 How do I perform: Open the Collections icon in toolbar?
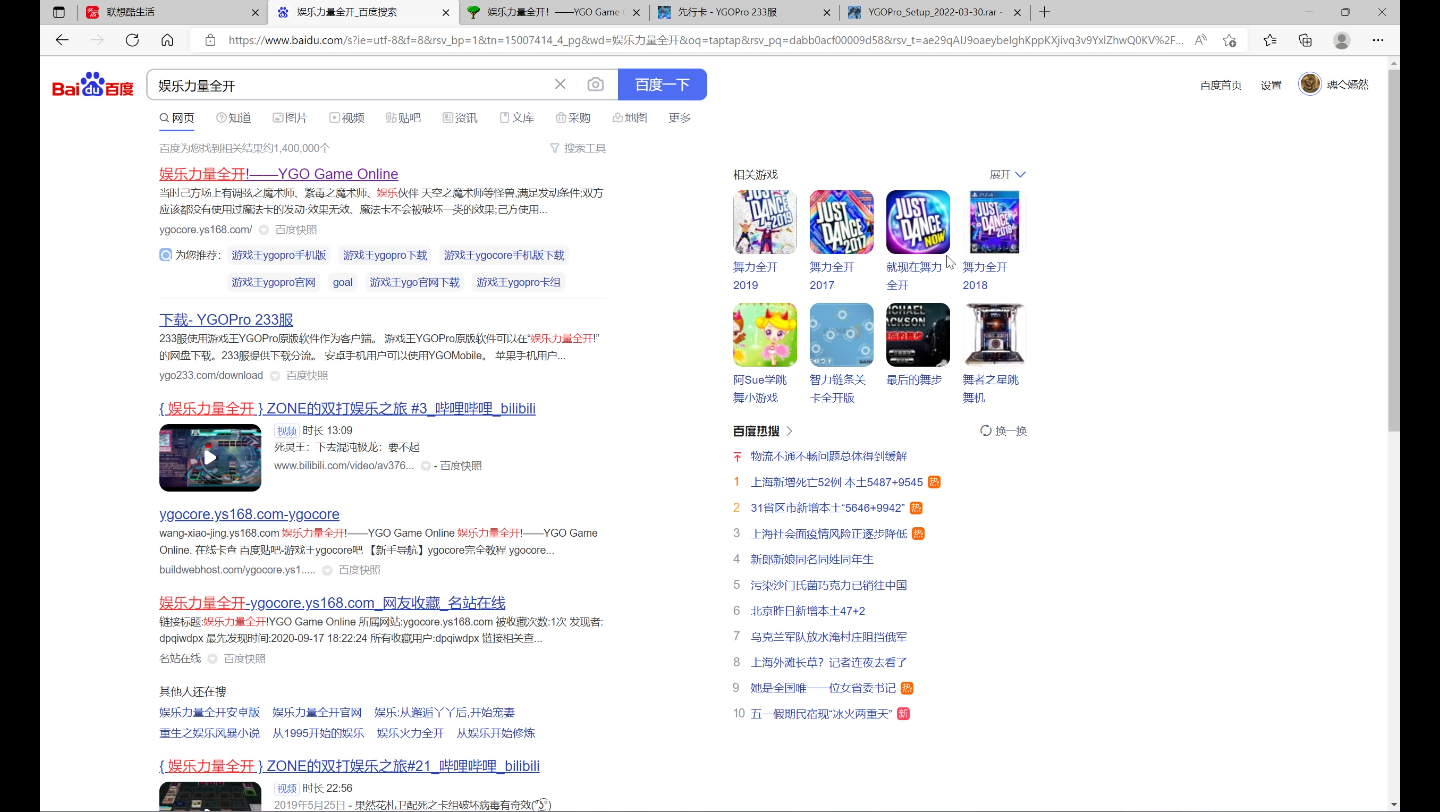click(x=1305, y=40)
